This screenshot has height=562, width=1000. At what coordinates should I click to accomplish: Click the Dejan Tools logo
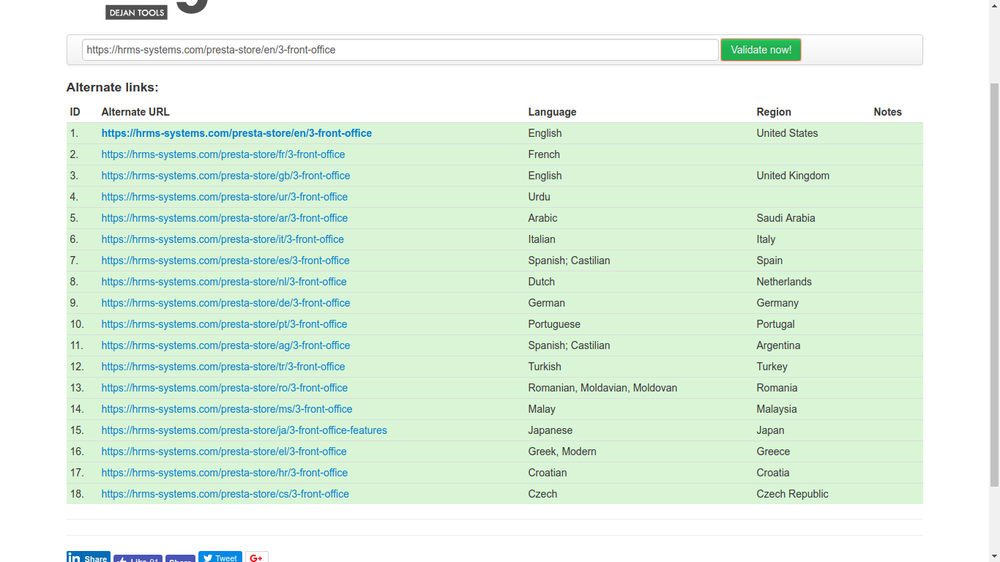136,12
